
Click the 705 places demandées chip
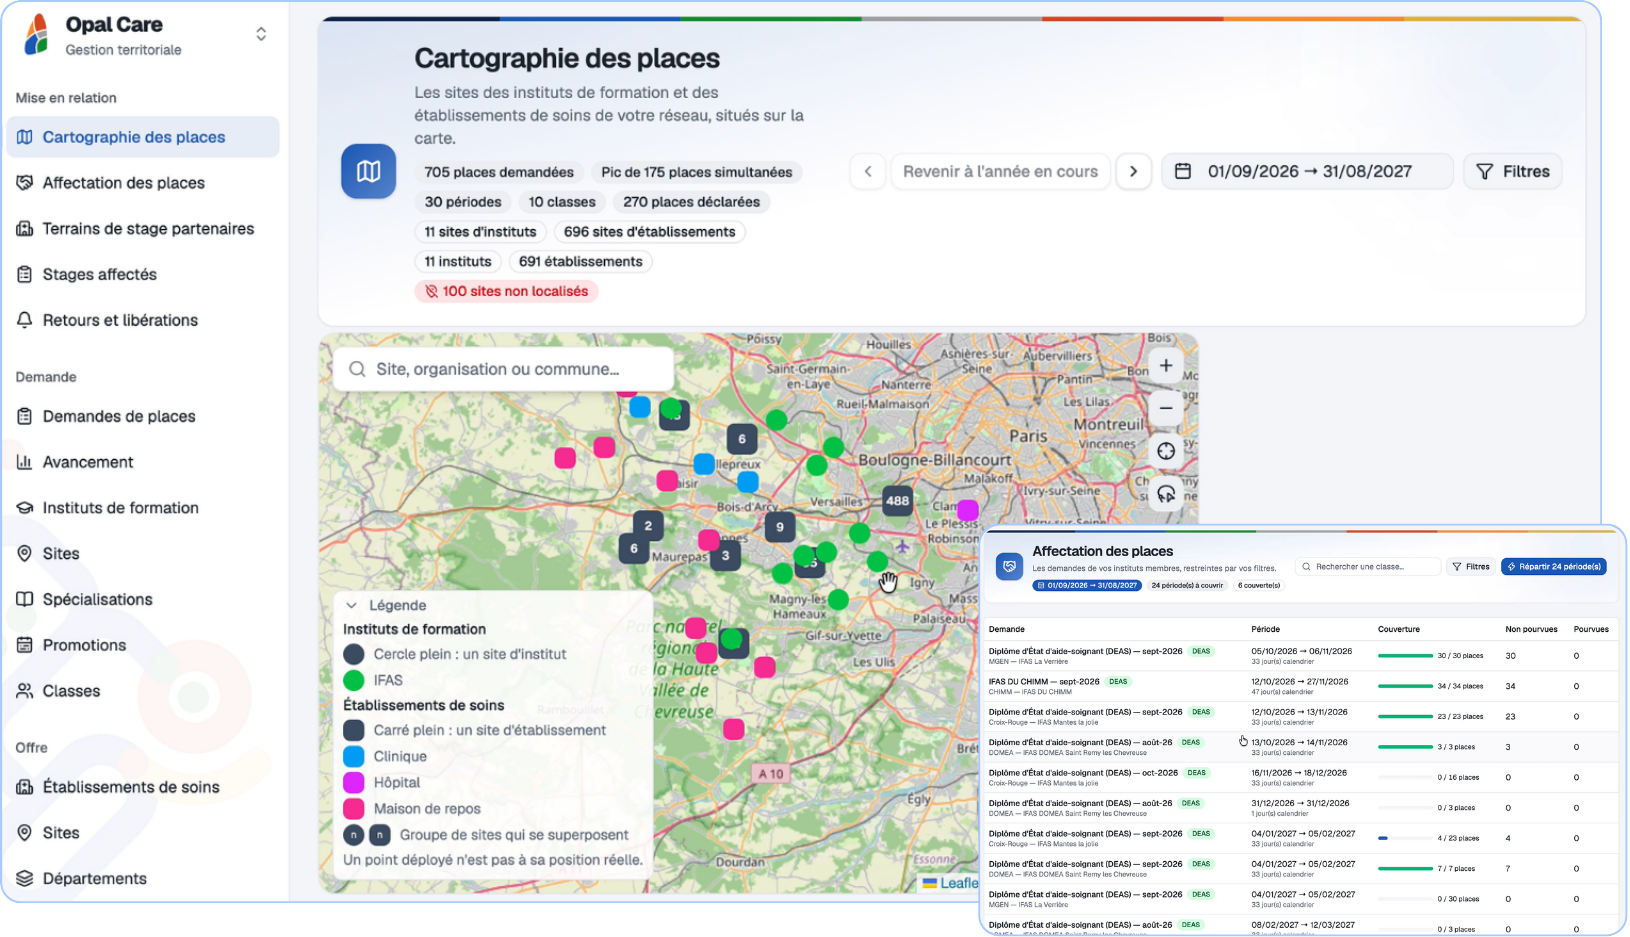pos(499,172)
